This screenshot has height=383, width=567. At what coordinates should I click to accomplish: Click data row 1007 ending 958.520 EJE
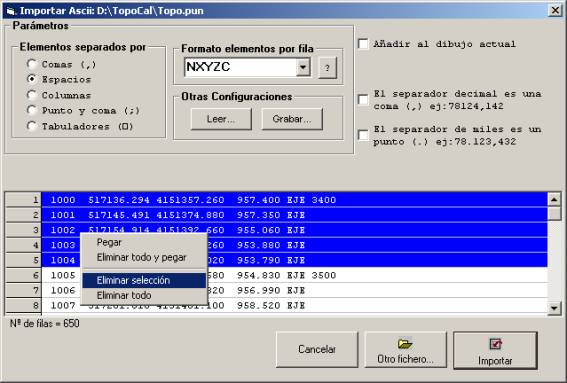coord(295,306)
